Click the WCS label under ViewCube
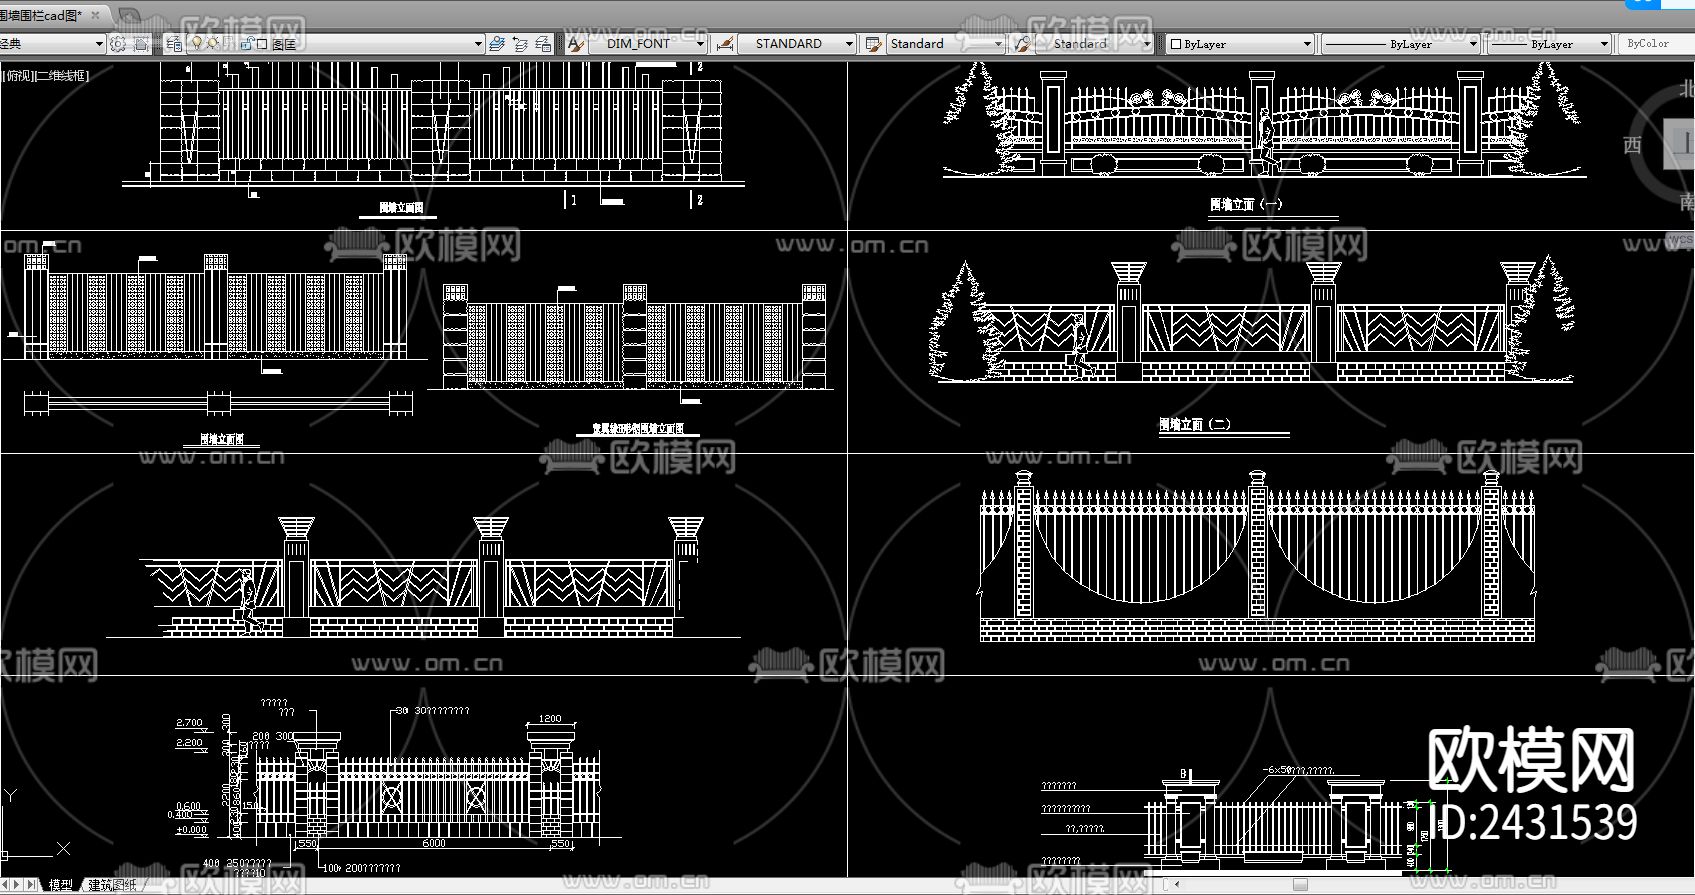1695x895 pixels. point(1681,241)
